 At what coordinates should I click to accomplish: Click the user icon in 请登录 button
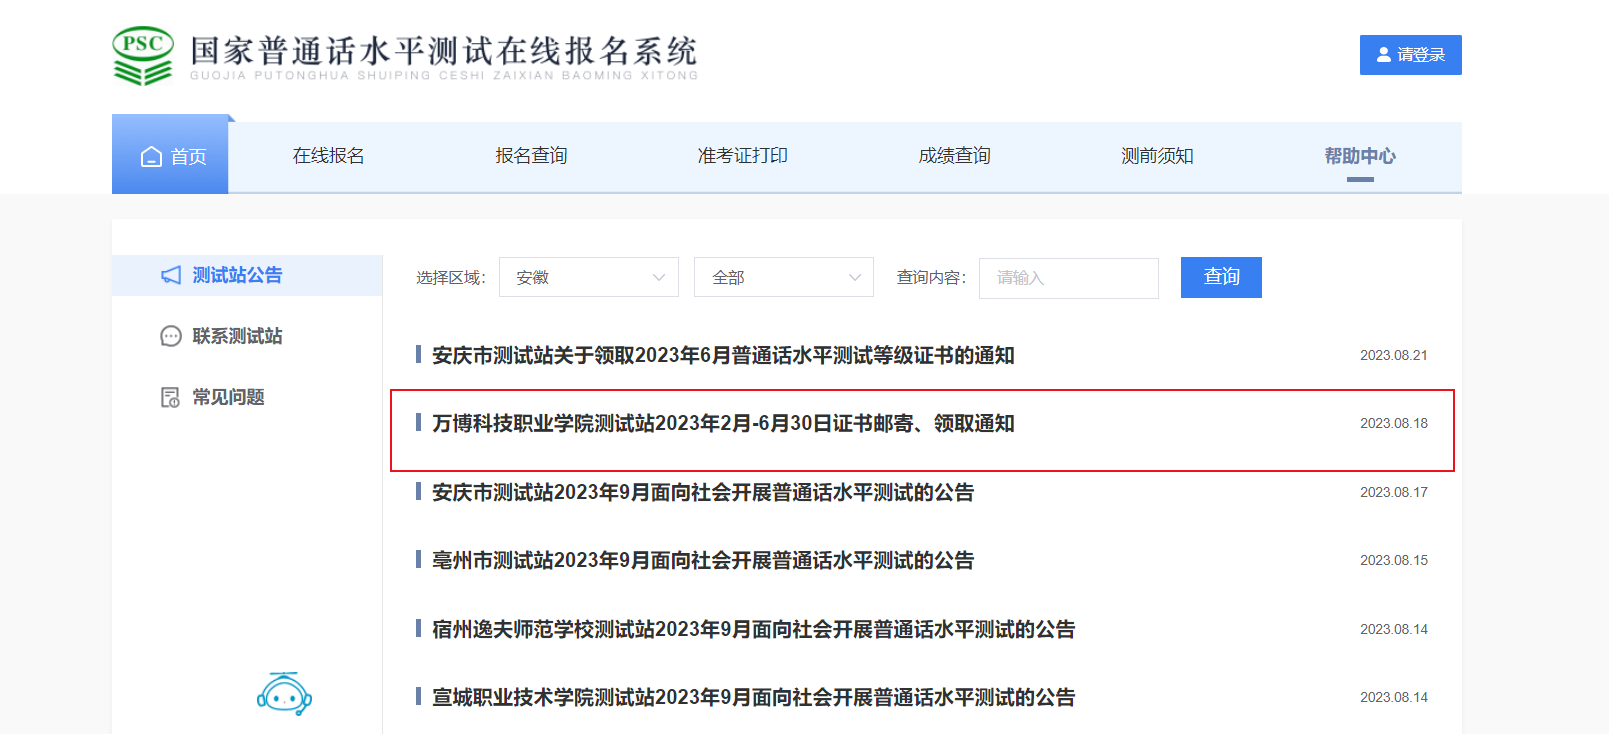pos(1384,55)
